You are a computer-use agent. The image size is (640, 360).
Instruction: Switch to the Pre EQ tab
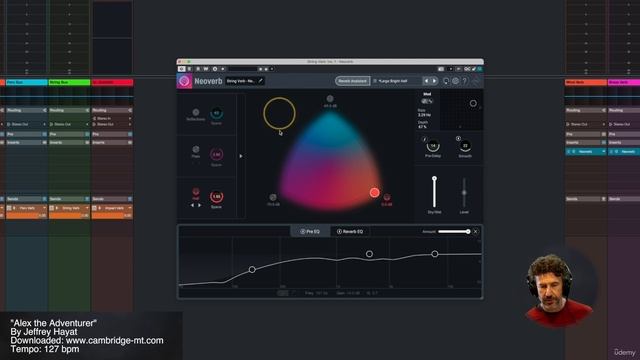point(310,231)
